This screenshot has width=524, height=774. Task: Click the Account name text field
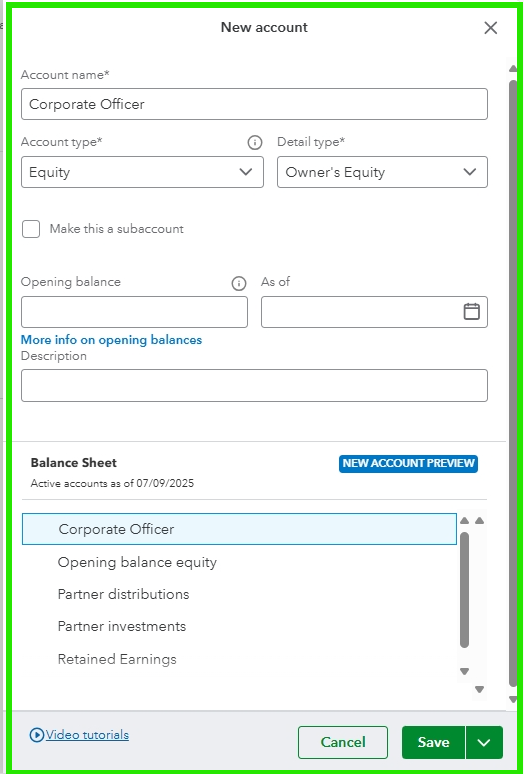[x=254, y=104]
